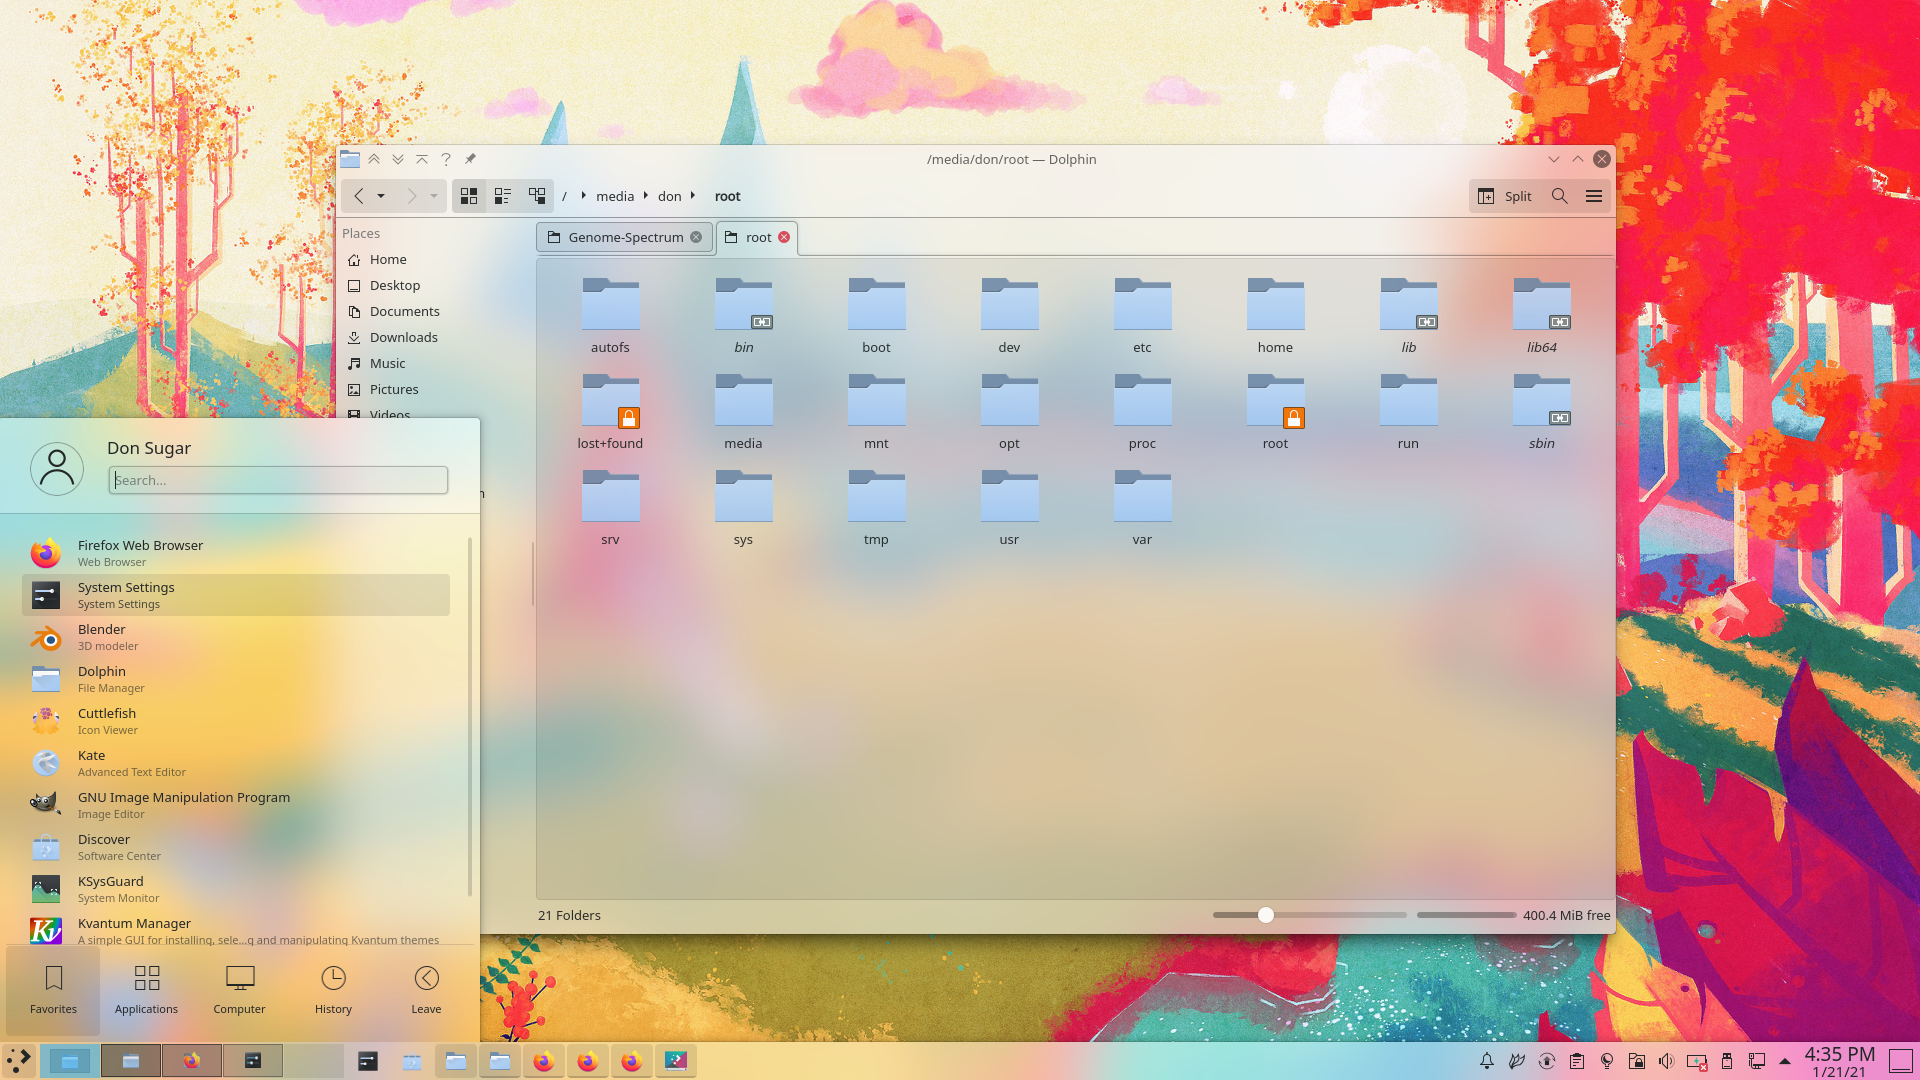Image resolution: width=1920 pixels, height=1080 pixels.
Task: Select the usr folder
Action: (x=1009, y=507)
